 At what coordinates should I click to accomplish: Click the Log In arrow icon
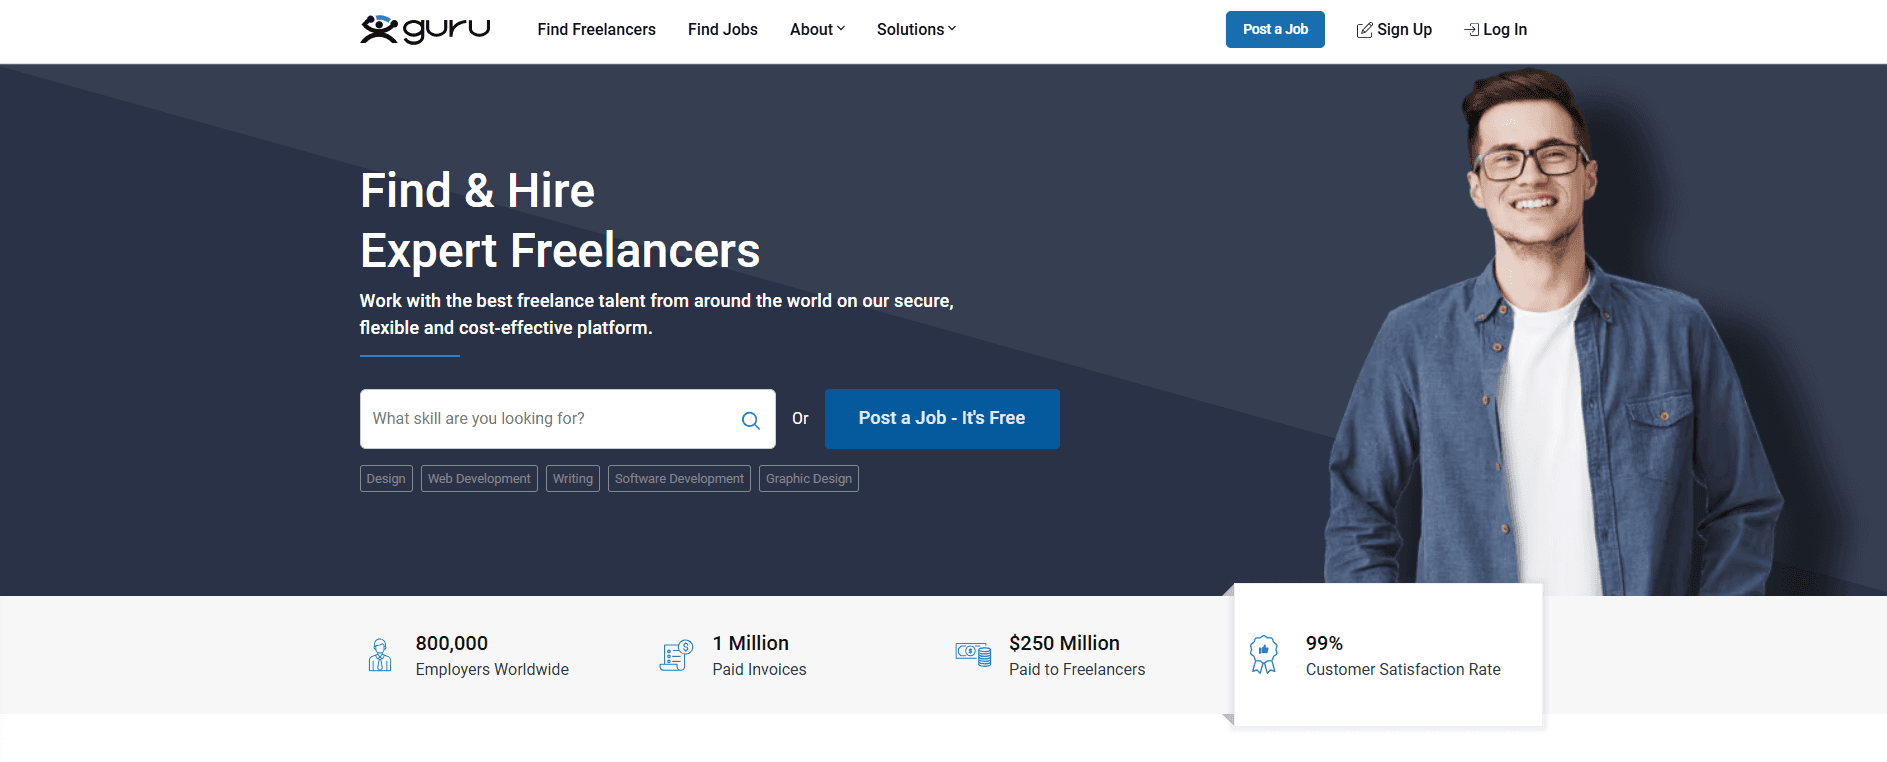coord(1471,30)
